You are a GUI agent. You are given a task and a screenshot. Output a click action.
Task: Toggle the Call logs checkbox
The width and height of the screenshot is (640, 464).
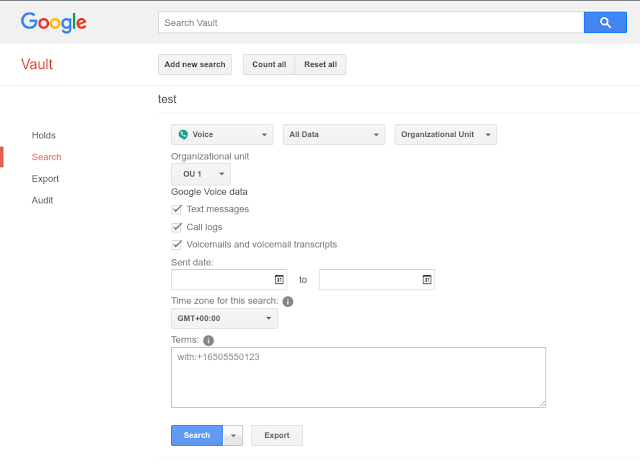[x=177, y=227]
